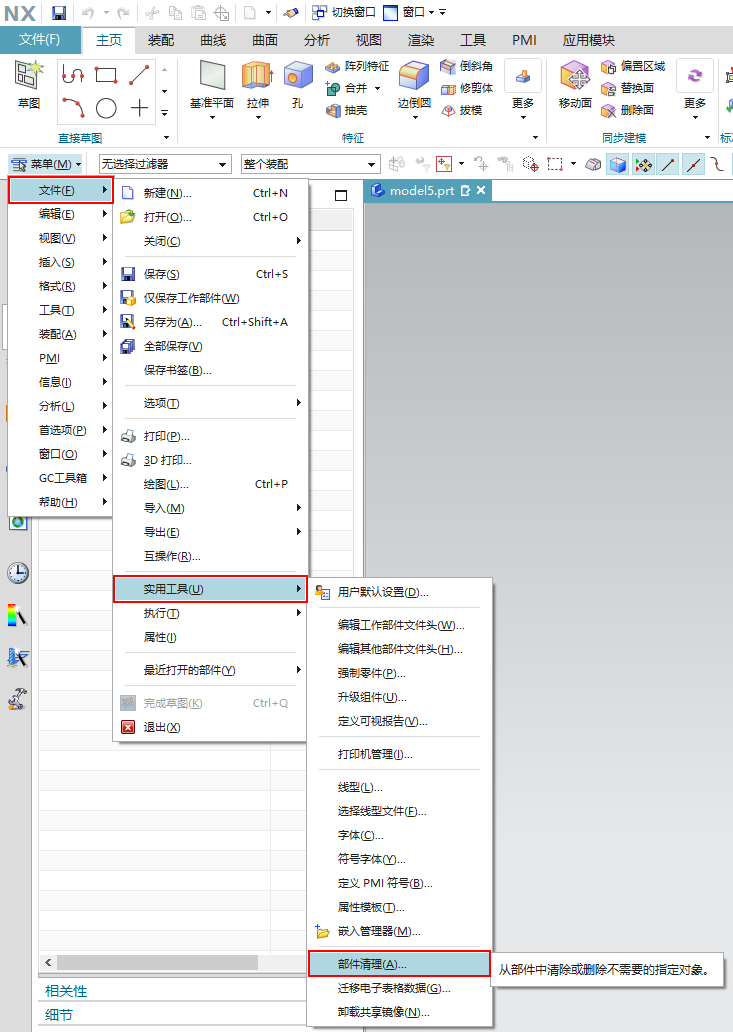This screenshot has width=733, height=1032.
Task: Choose 退出(X) menu entry
Action: tap(209, 727)
